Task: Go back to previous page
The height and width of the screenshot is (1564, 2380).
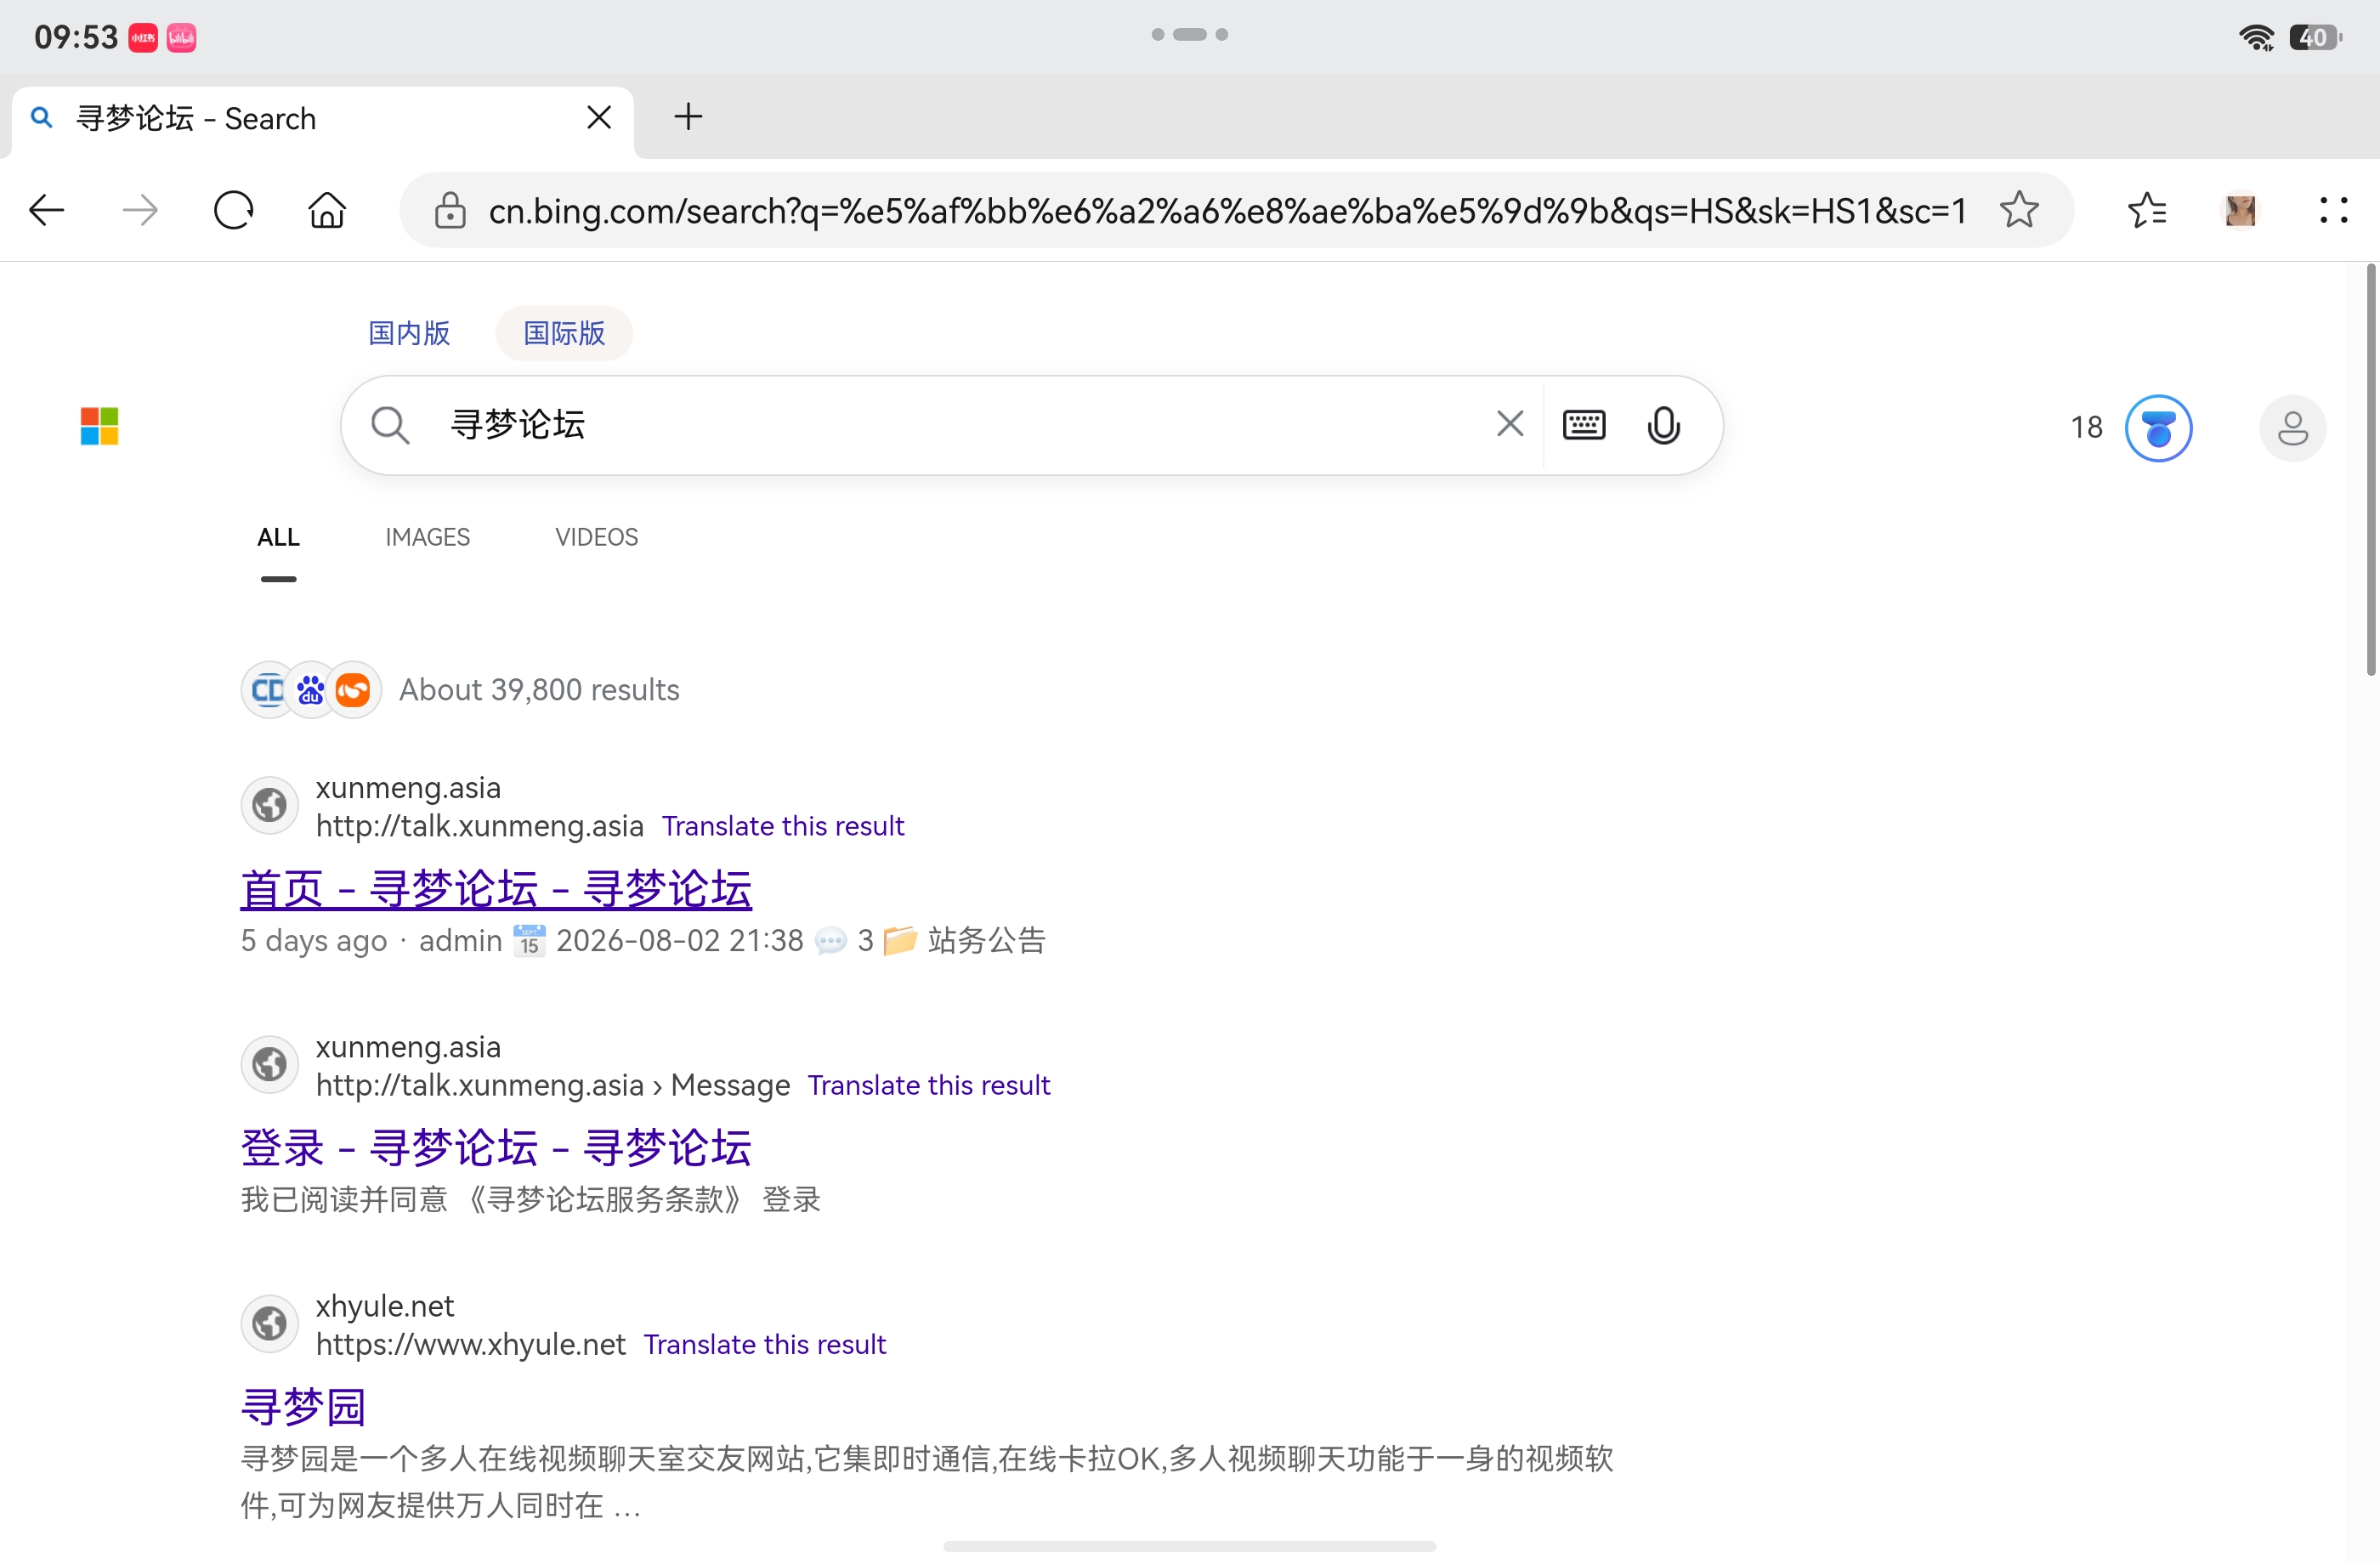Action: [x=46, y=210]
